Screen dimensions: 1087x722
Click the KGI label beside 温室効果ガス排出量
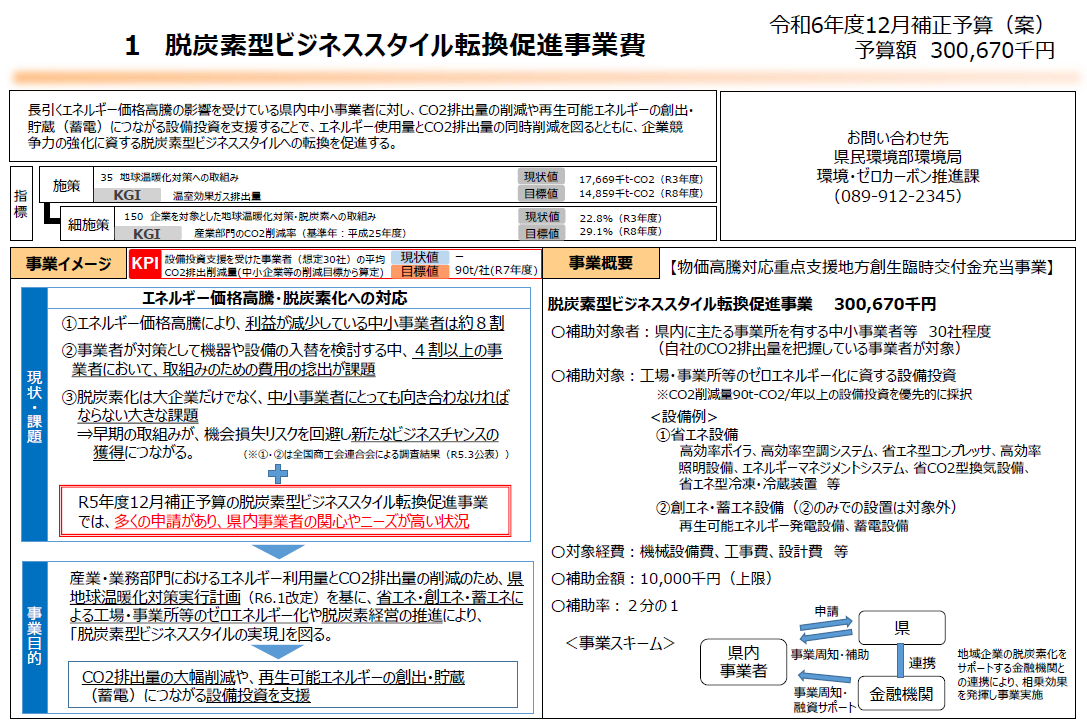127,195
